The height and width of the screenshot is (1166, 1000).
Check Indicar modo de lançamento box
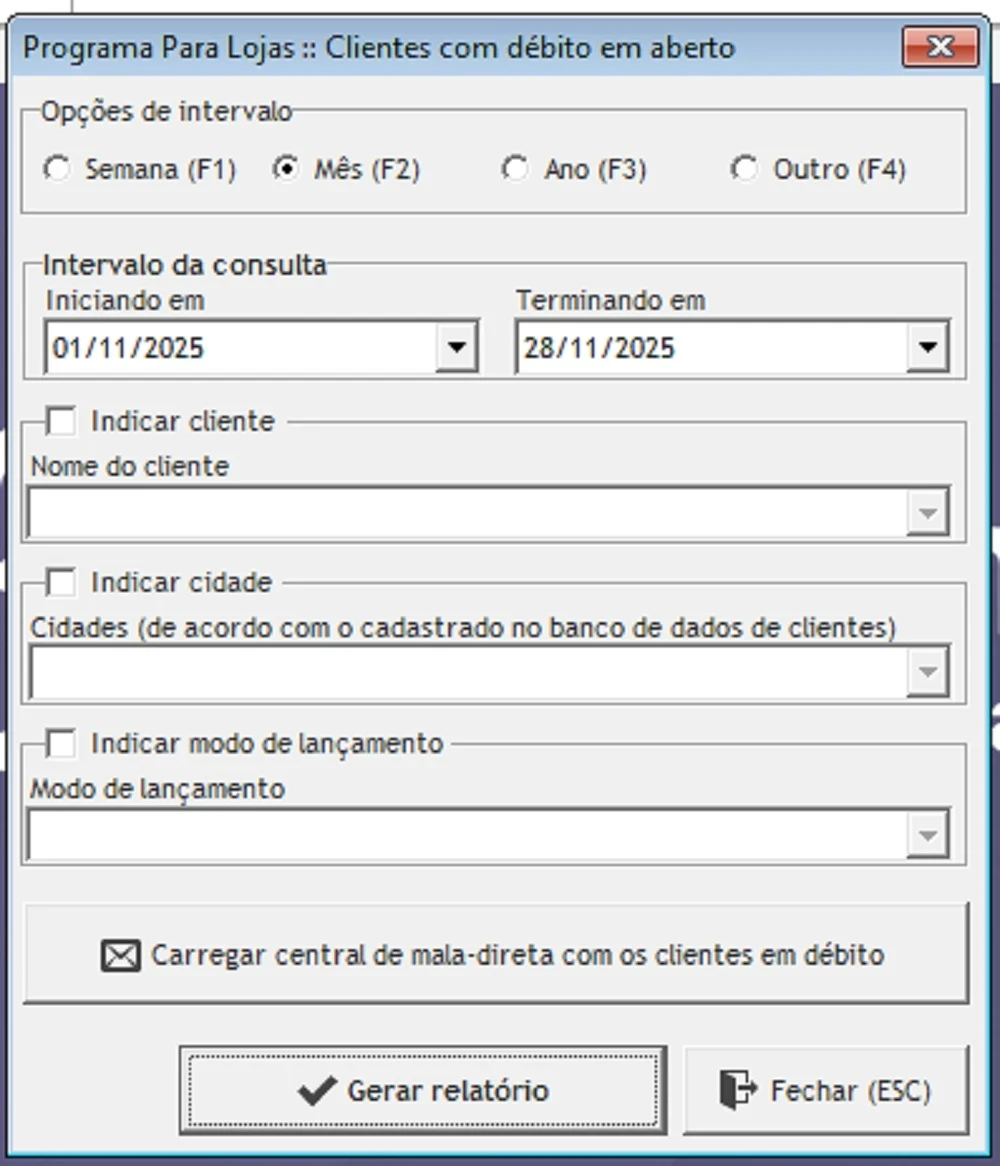click(x=61, y=744)
